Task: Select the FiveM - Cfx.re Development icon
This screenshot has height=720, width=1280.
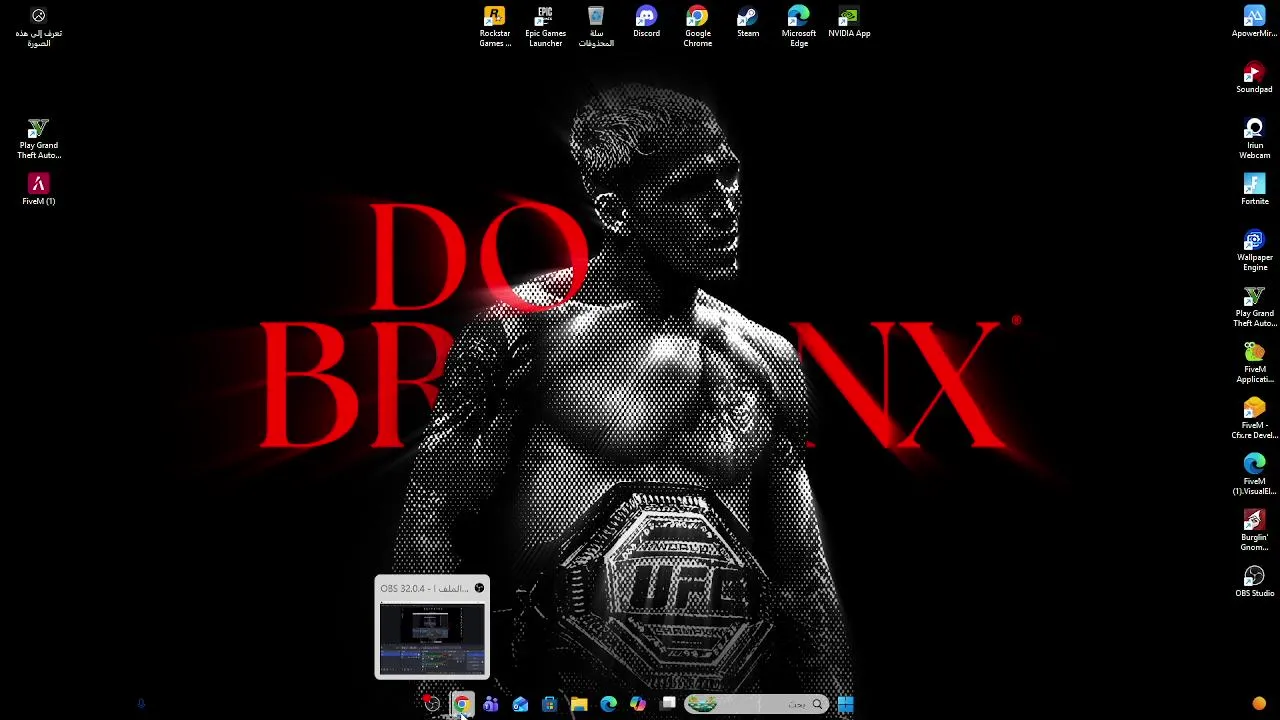Action: [x=1254, y=419]
